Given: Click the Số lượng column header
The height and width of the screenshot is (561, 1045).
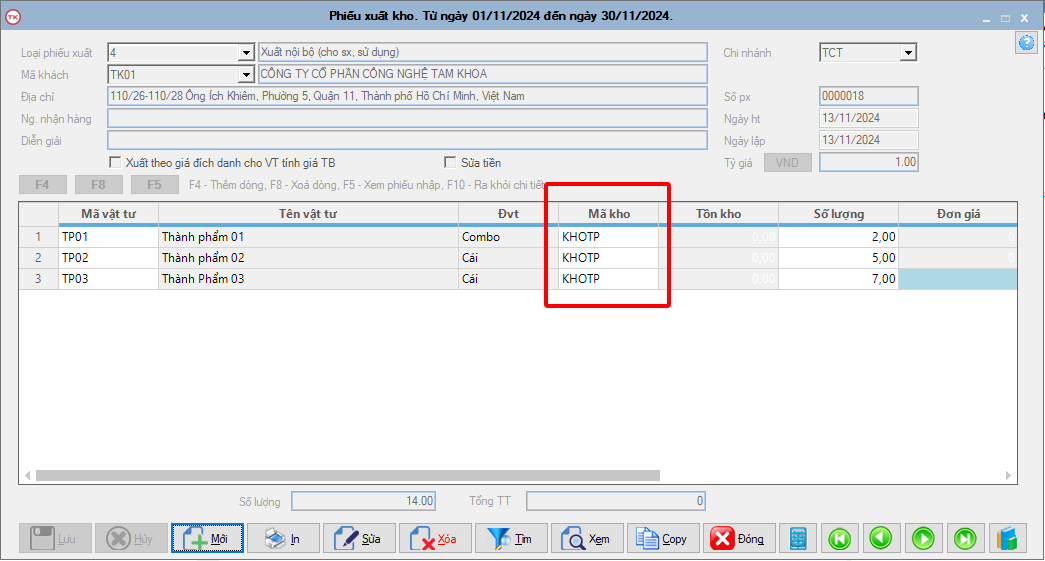Looking at the screenshot, I should tap(837, 213).
